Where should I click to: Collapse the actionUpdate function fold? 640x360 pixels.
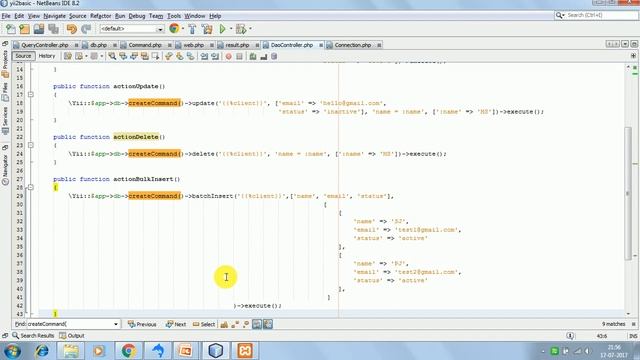[x=31, y=95]
